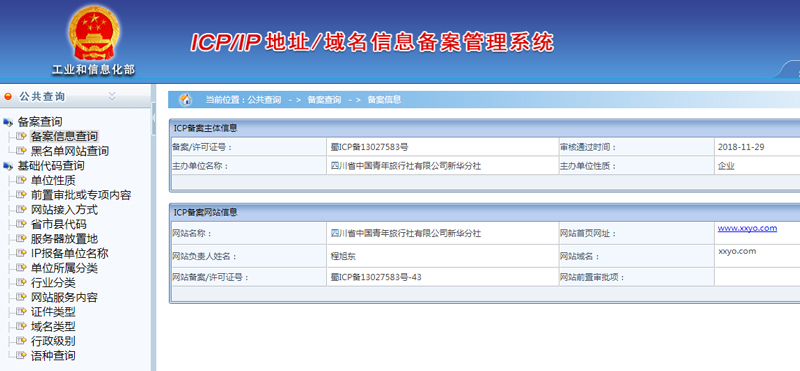Click the icon beside 行业分类
Image resolution: width=800 pixels, height=371 pixels.
tap(21, 283)
